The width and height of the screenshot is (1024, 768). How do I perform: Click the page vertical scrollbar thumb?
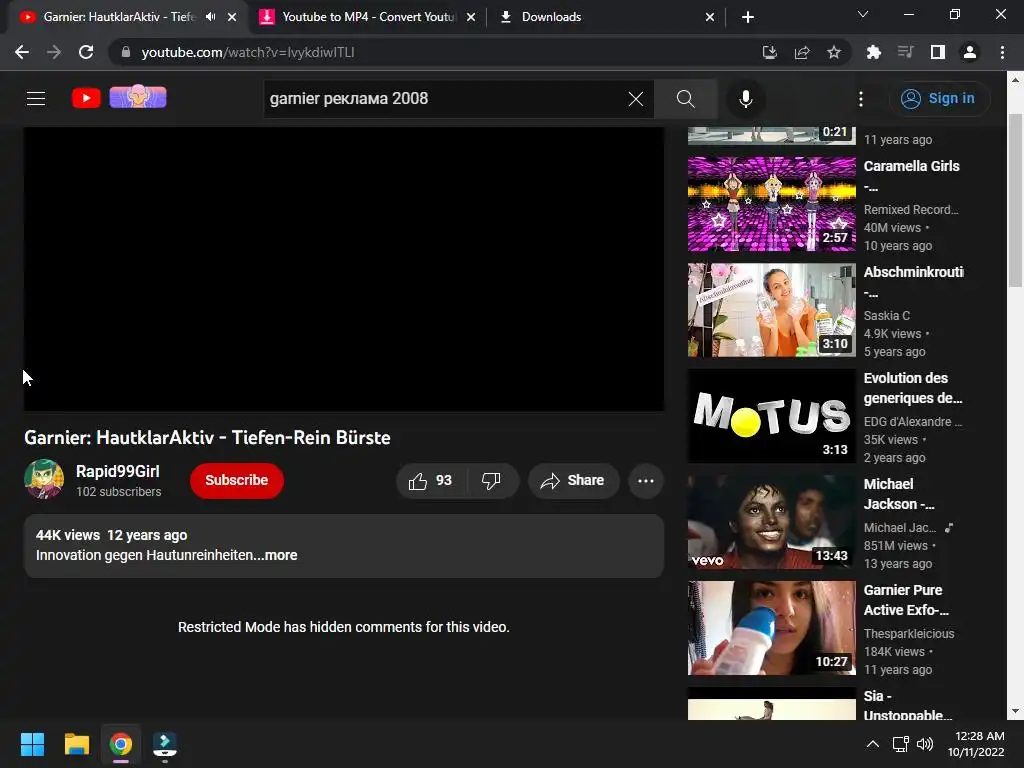point(1015,200)
